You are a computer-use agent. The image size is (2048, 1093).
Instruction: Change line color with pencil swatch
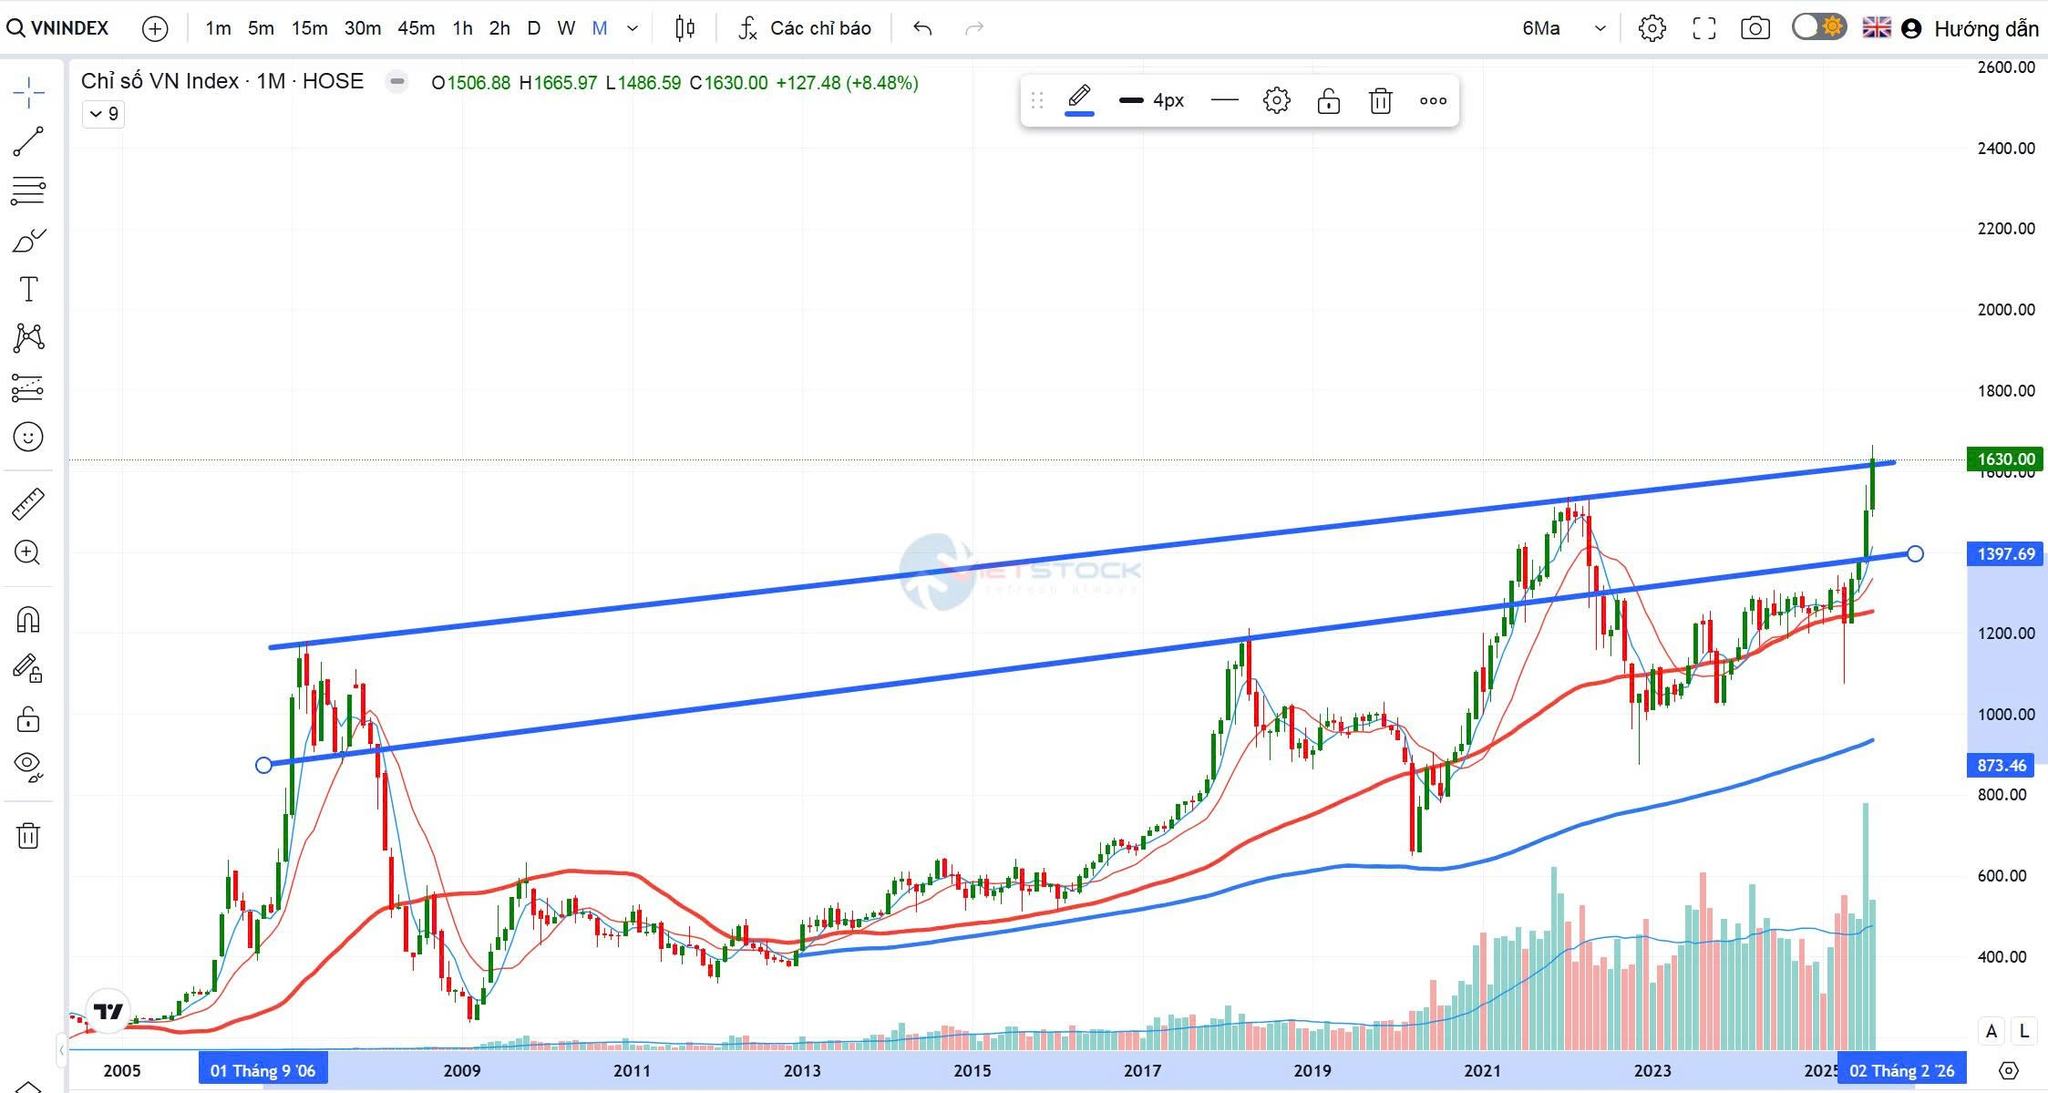(1079, 100)
